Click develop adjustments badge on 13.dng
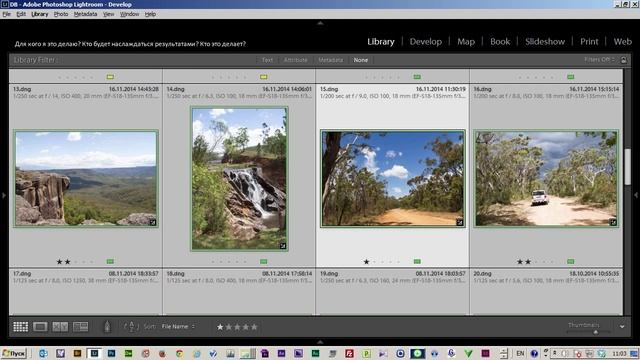Image resolution: width=640 pixels, height=360 pixels. tap(153, 222)
